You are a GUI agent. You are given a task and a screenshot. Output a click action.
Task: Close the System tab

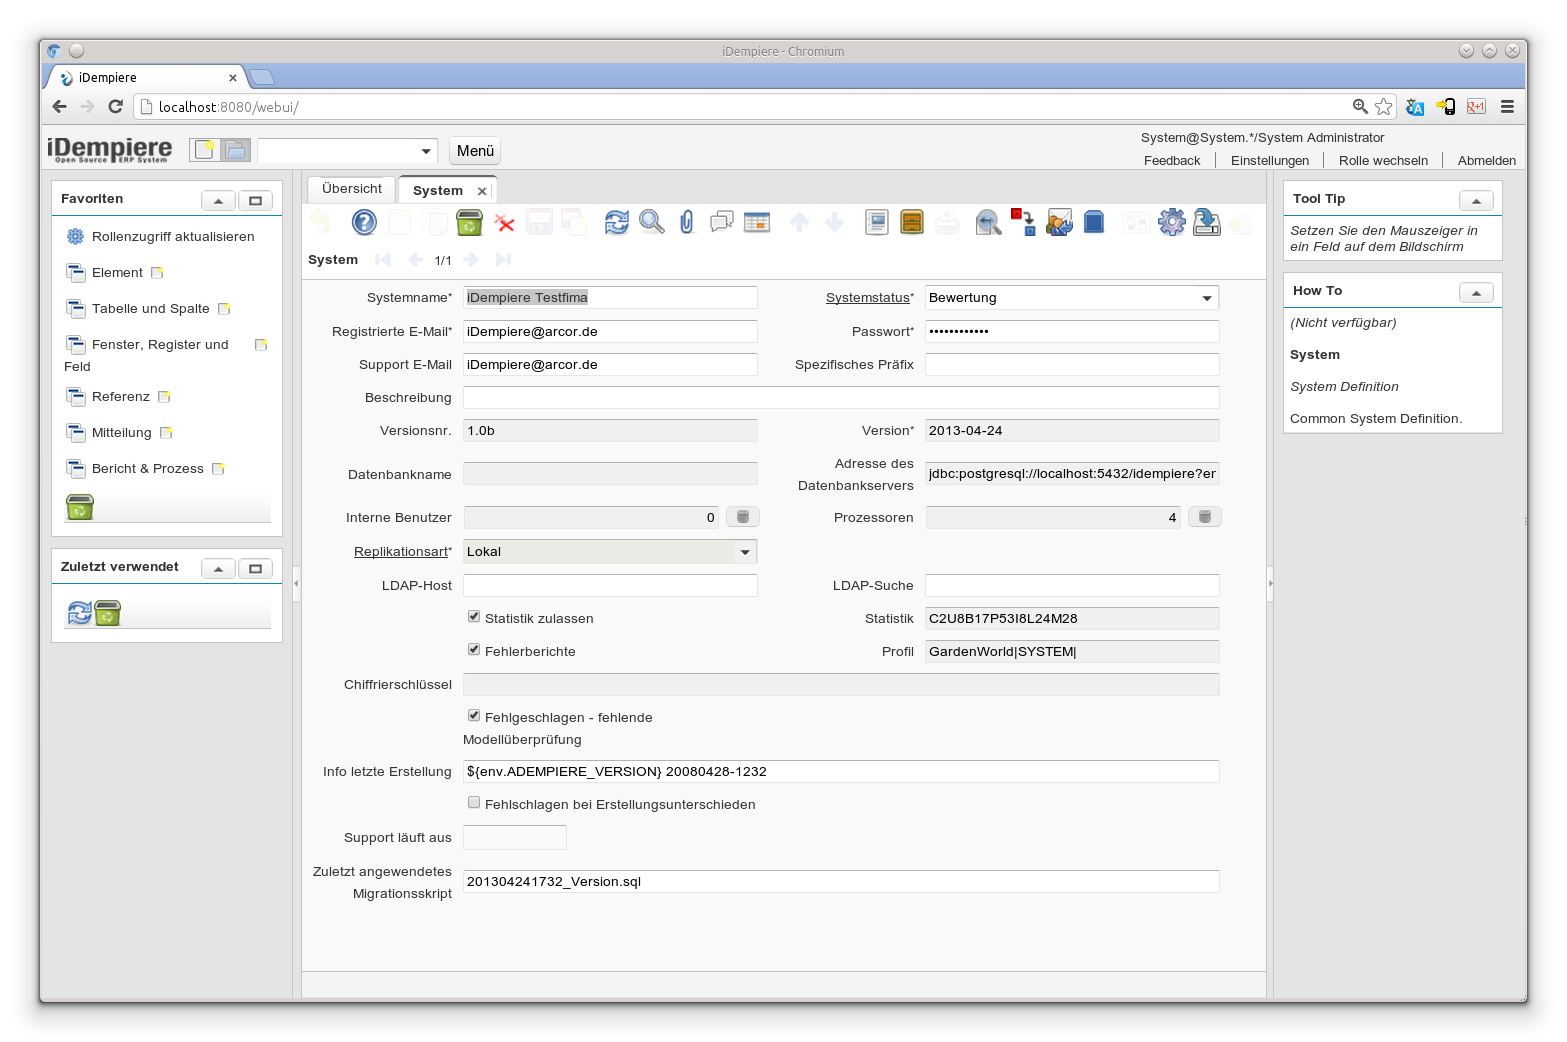click(x=482, y=191)
